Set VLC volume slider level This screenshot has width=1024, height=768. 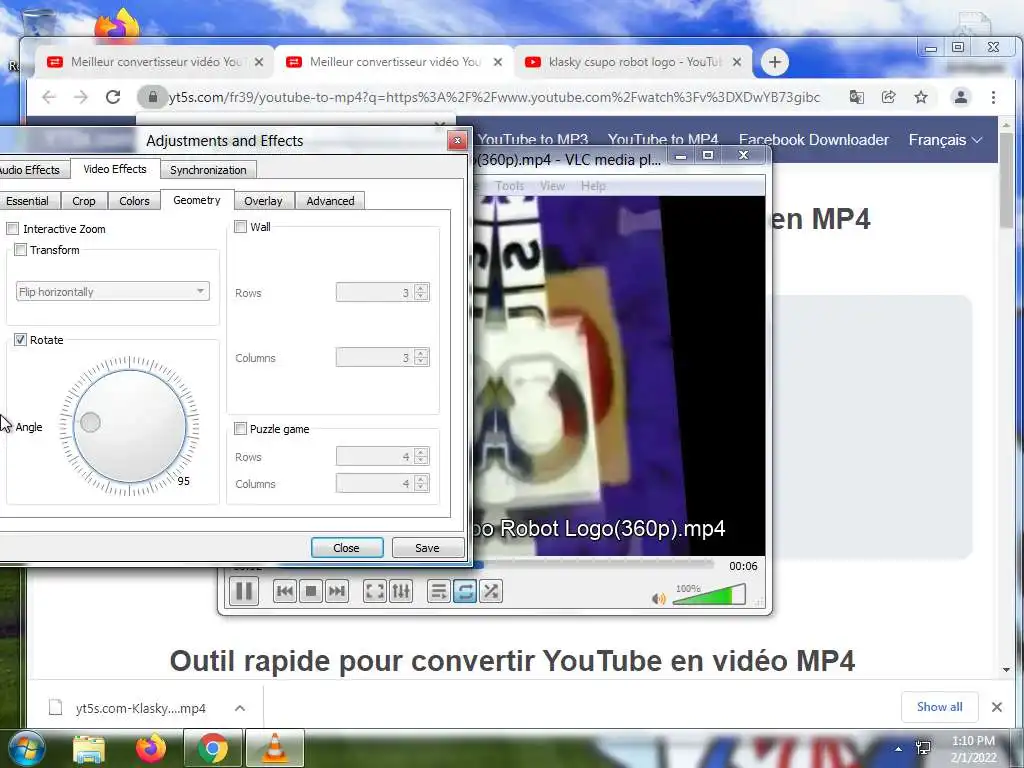(709, 595)
